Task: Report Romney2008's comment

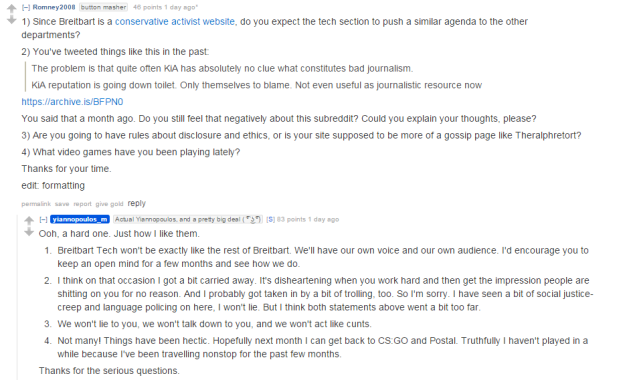Action: click(82, 204)
